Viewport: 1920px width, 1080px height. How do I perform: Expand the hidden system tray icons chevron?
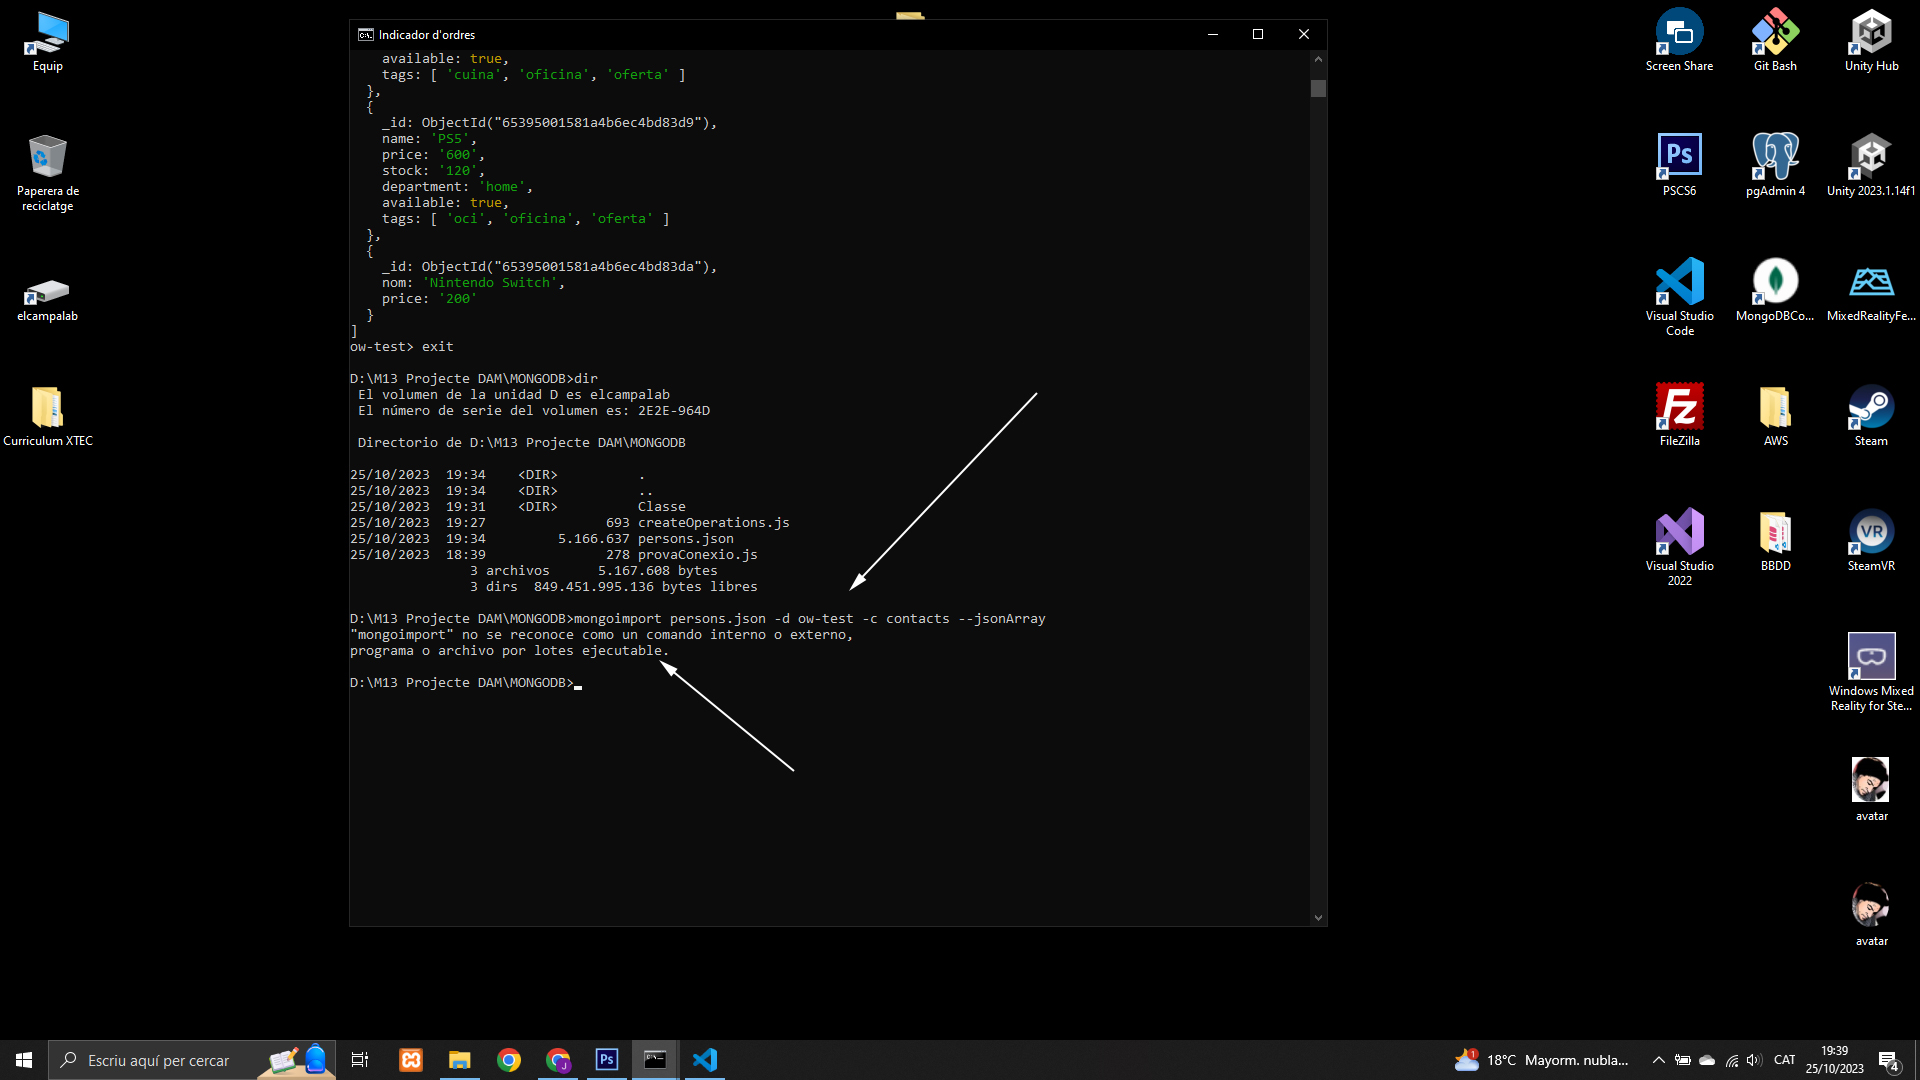pyautogui.click(x=1658, y=1060)
